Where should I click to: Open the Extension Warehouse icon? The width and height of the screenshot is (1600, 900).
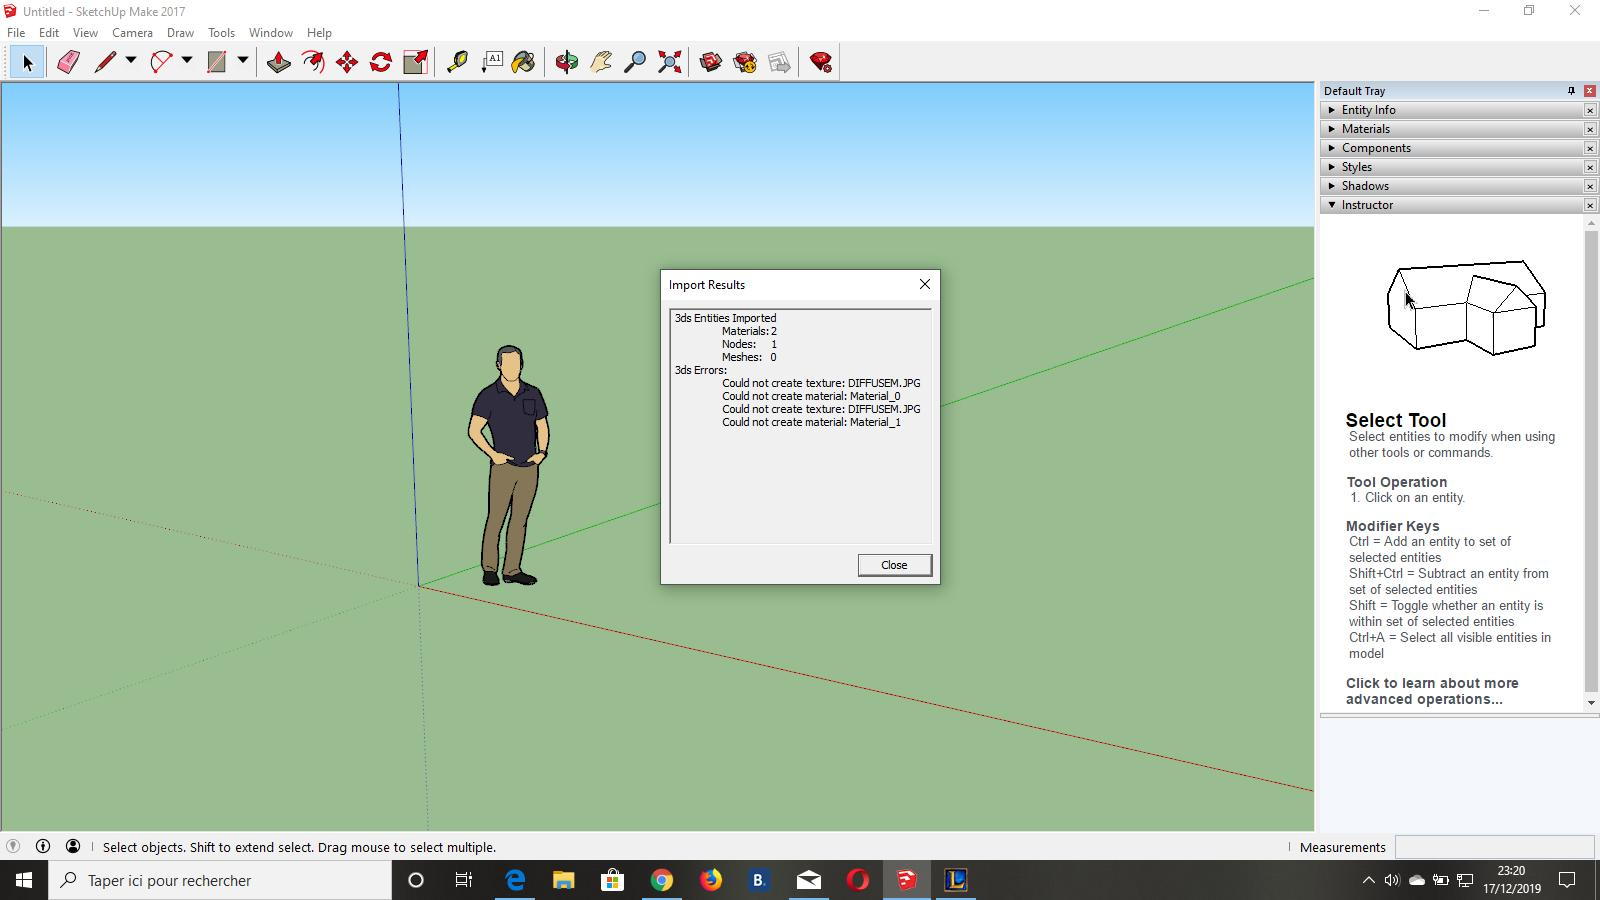745,62
